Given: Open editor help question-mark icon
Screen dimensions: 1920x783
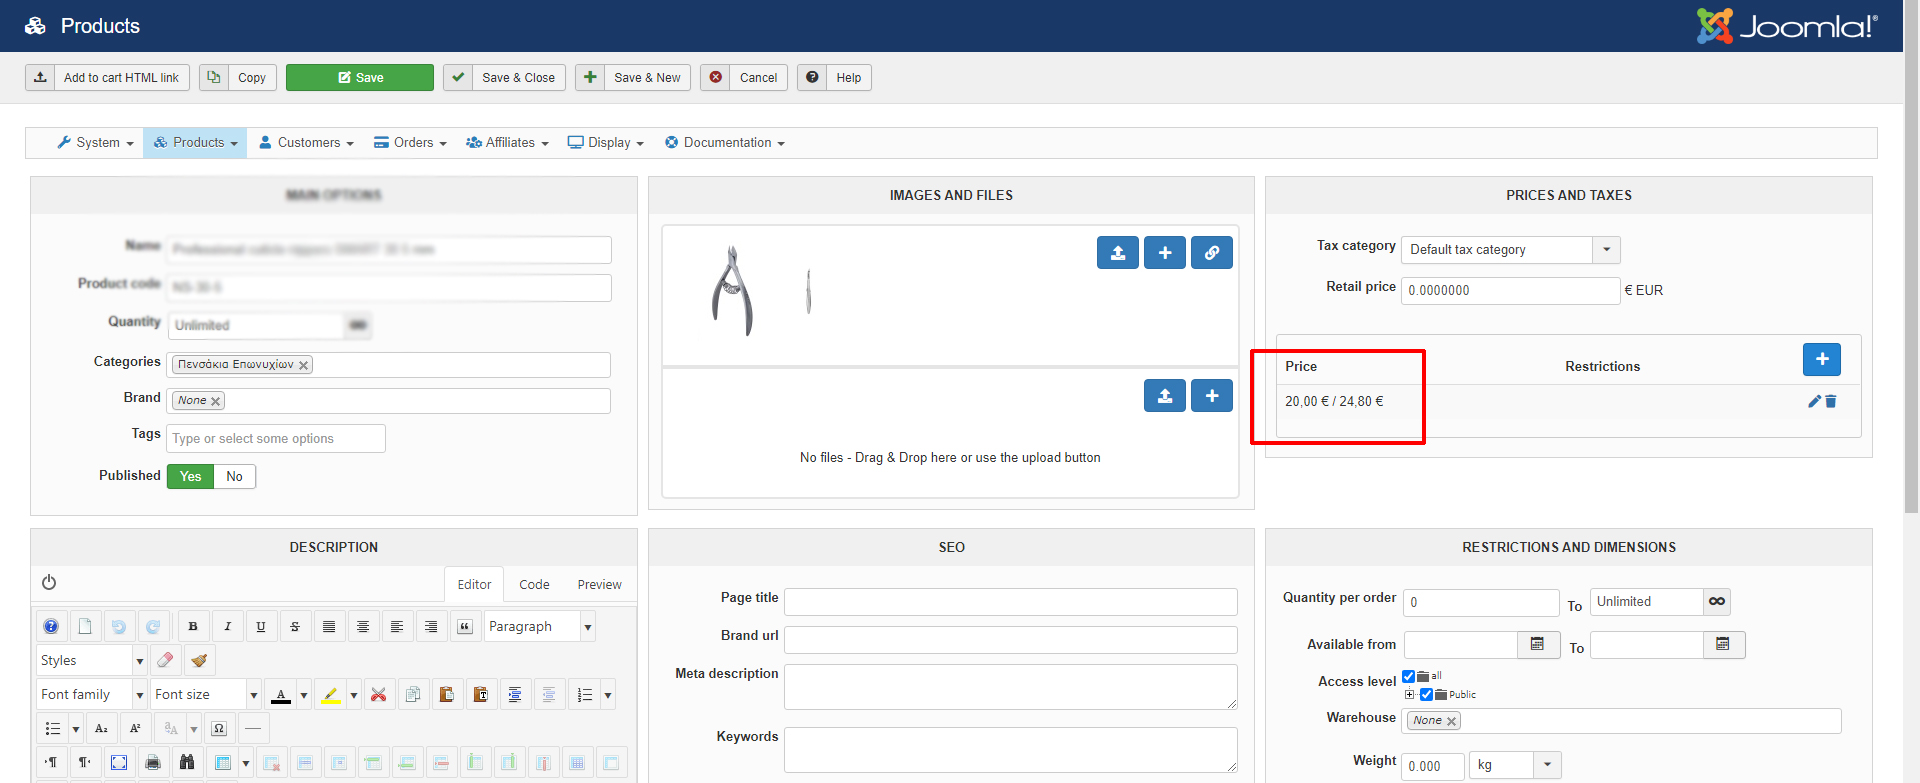Looking at the screenshot, I should pyautogui.click(x=51, y=627).
